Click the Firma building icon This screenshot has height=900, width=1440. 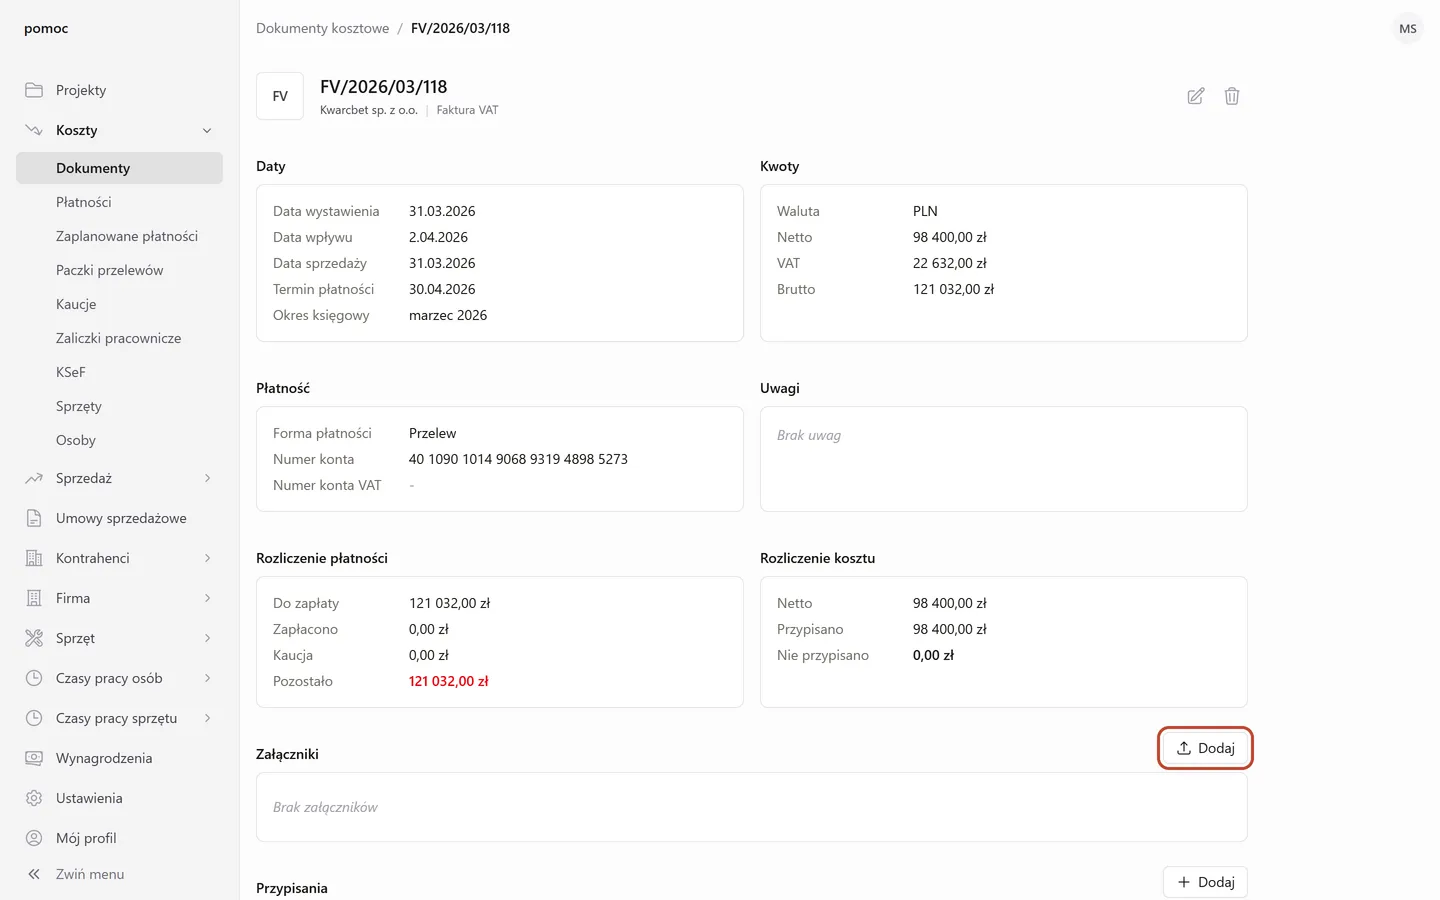(34, 598)
